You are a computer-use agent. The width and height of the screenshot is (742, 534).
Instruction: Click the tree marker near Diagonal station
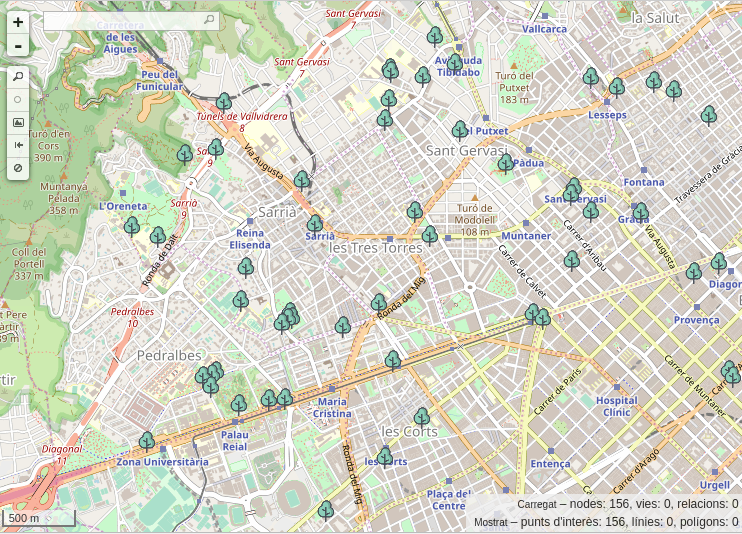coord(718,263)
